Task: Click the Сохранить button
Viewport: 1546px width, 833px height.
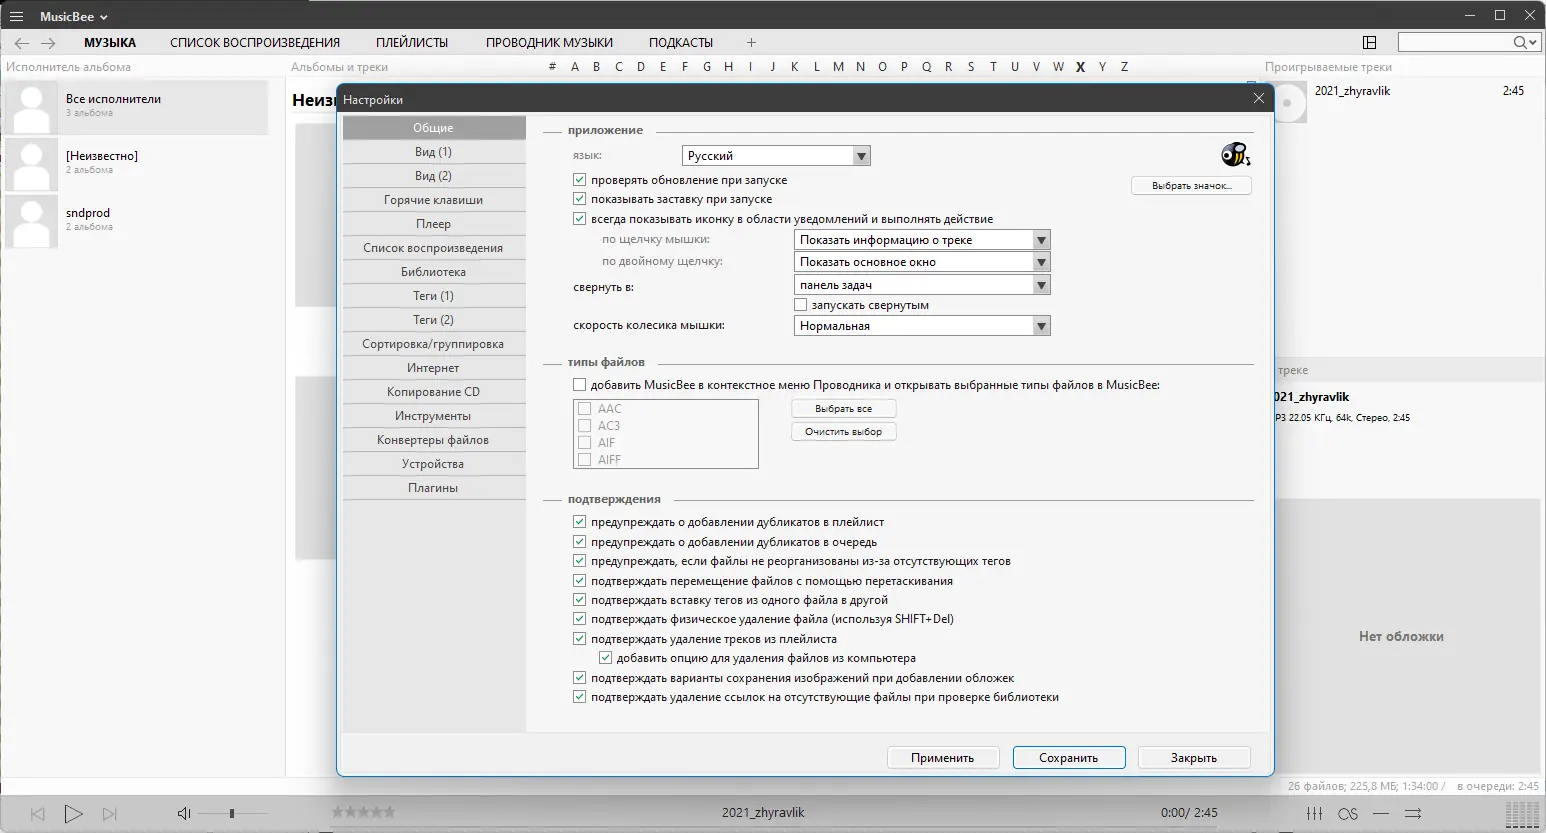Action: [1069, 758]
